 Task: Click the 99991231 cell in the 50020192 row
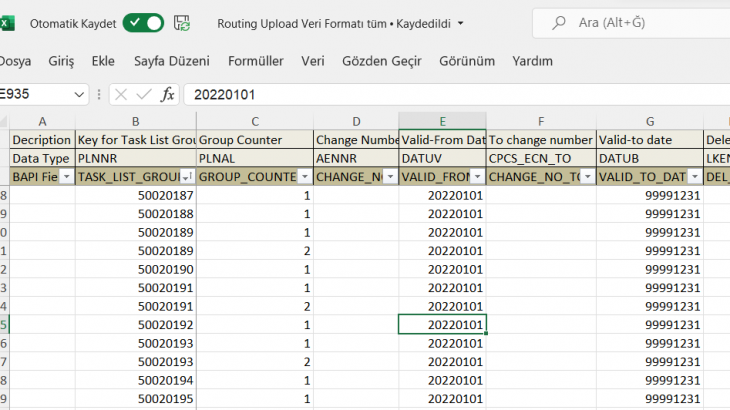(x=650, y=325)
